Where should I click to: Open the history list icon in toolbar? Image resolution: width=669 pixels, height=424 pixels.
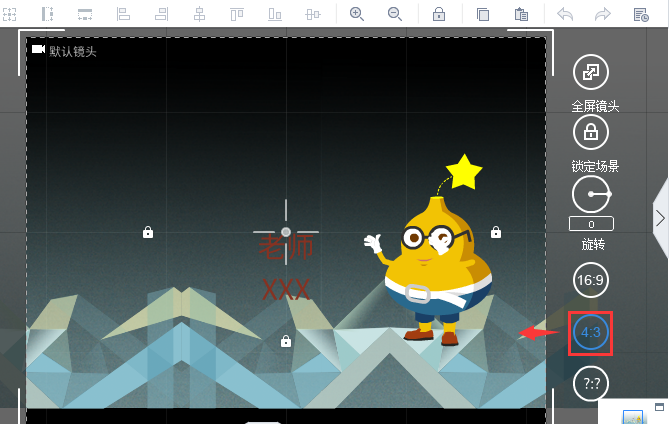click(641, 14)
